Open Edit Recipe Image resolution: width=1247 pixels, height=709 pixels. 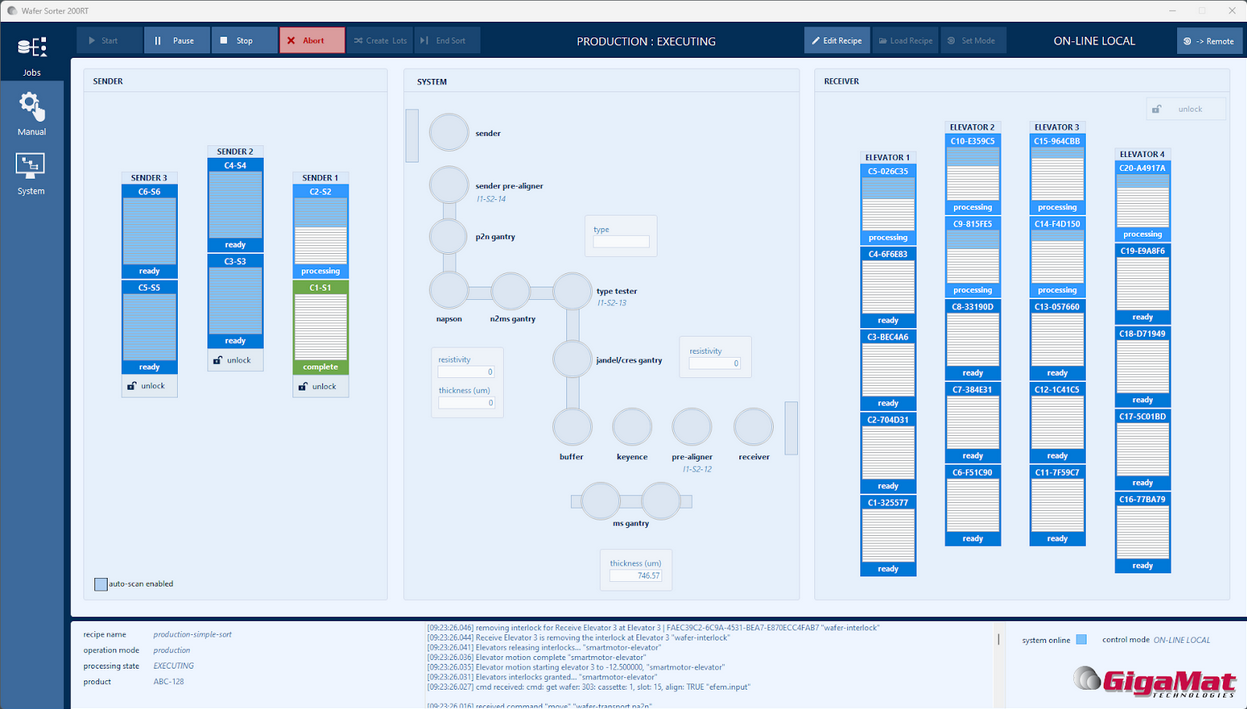[x=836, y=41]
